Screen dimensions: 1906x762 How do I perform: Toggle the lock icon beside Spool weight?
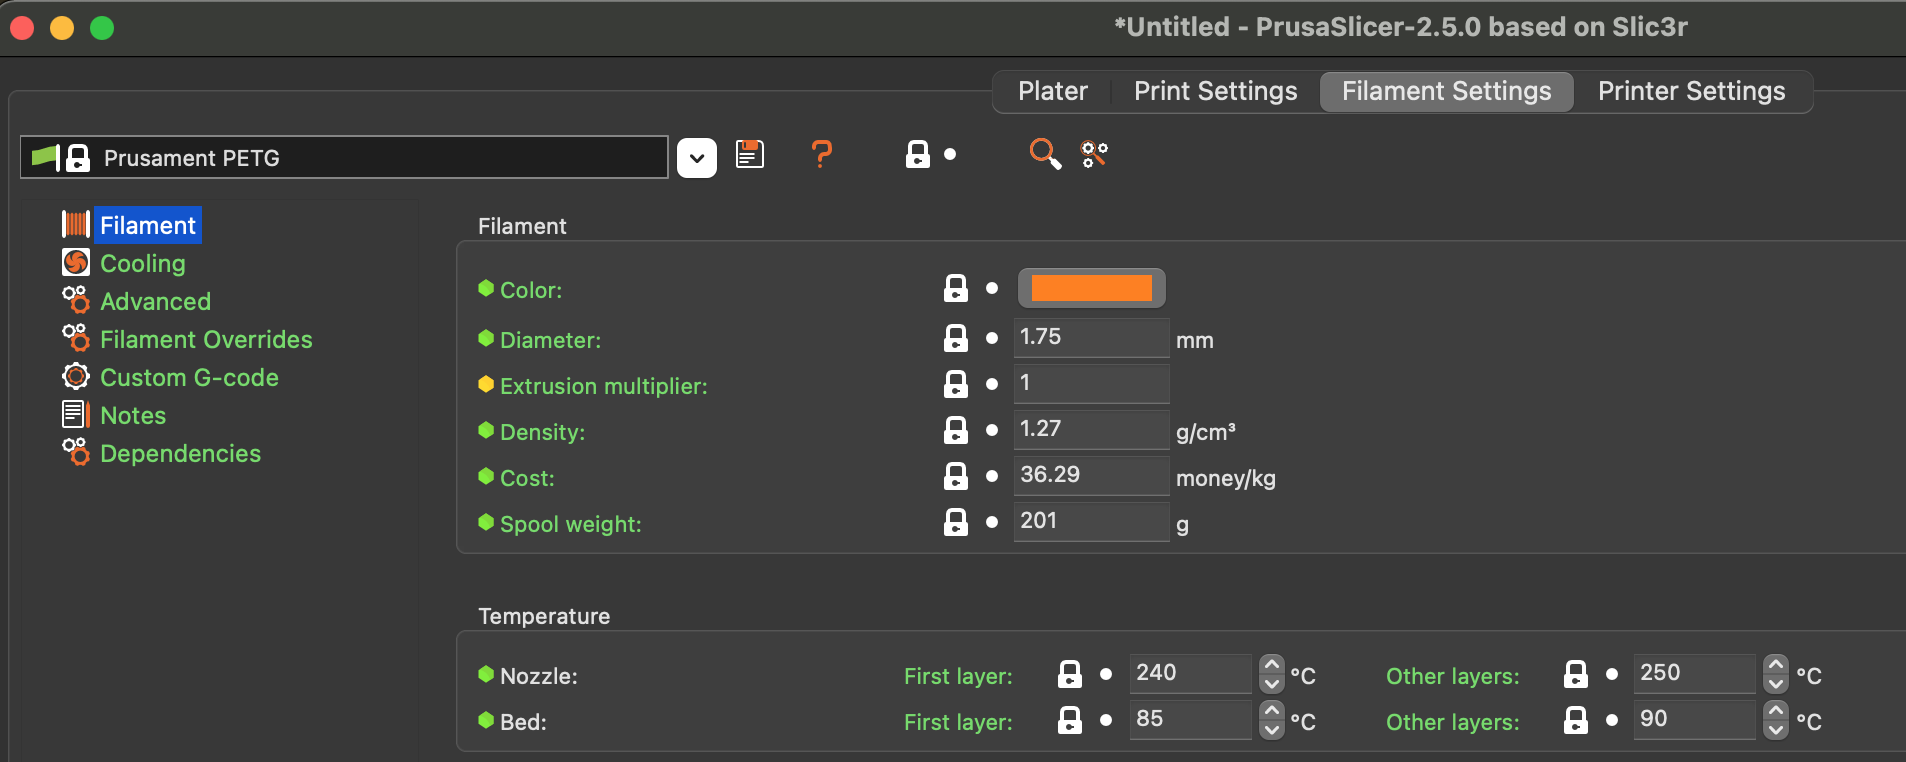[x=956, y=522]
